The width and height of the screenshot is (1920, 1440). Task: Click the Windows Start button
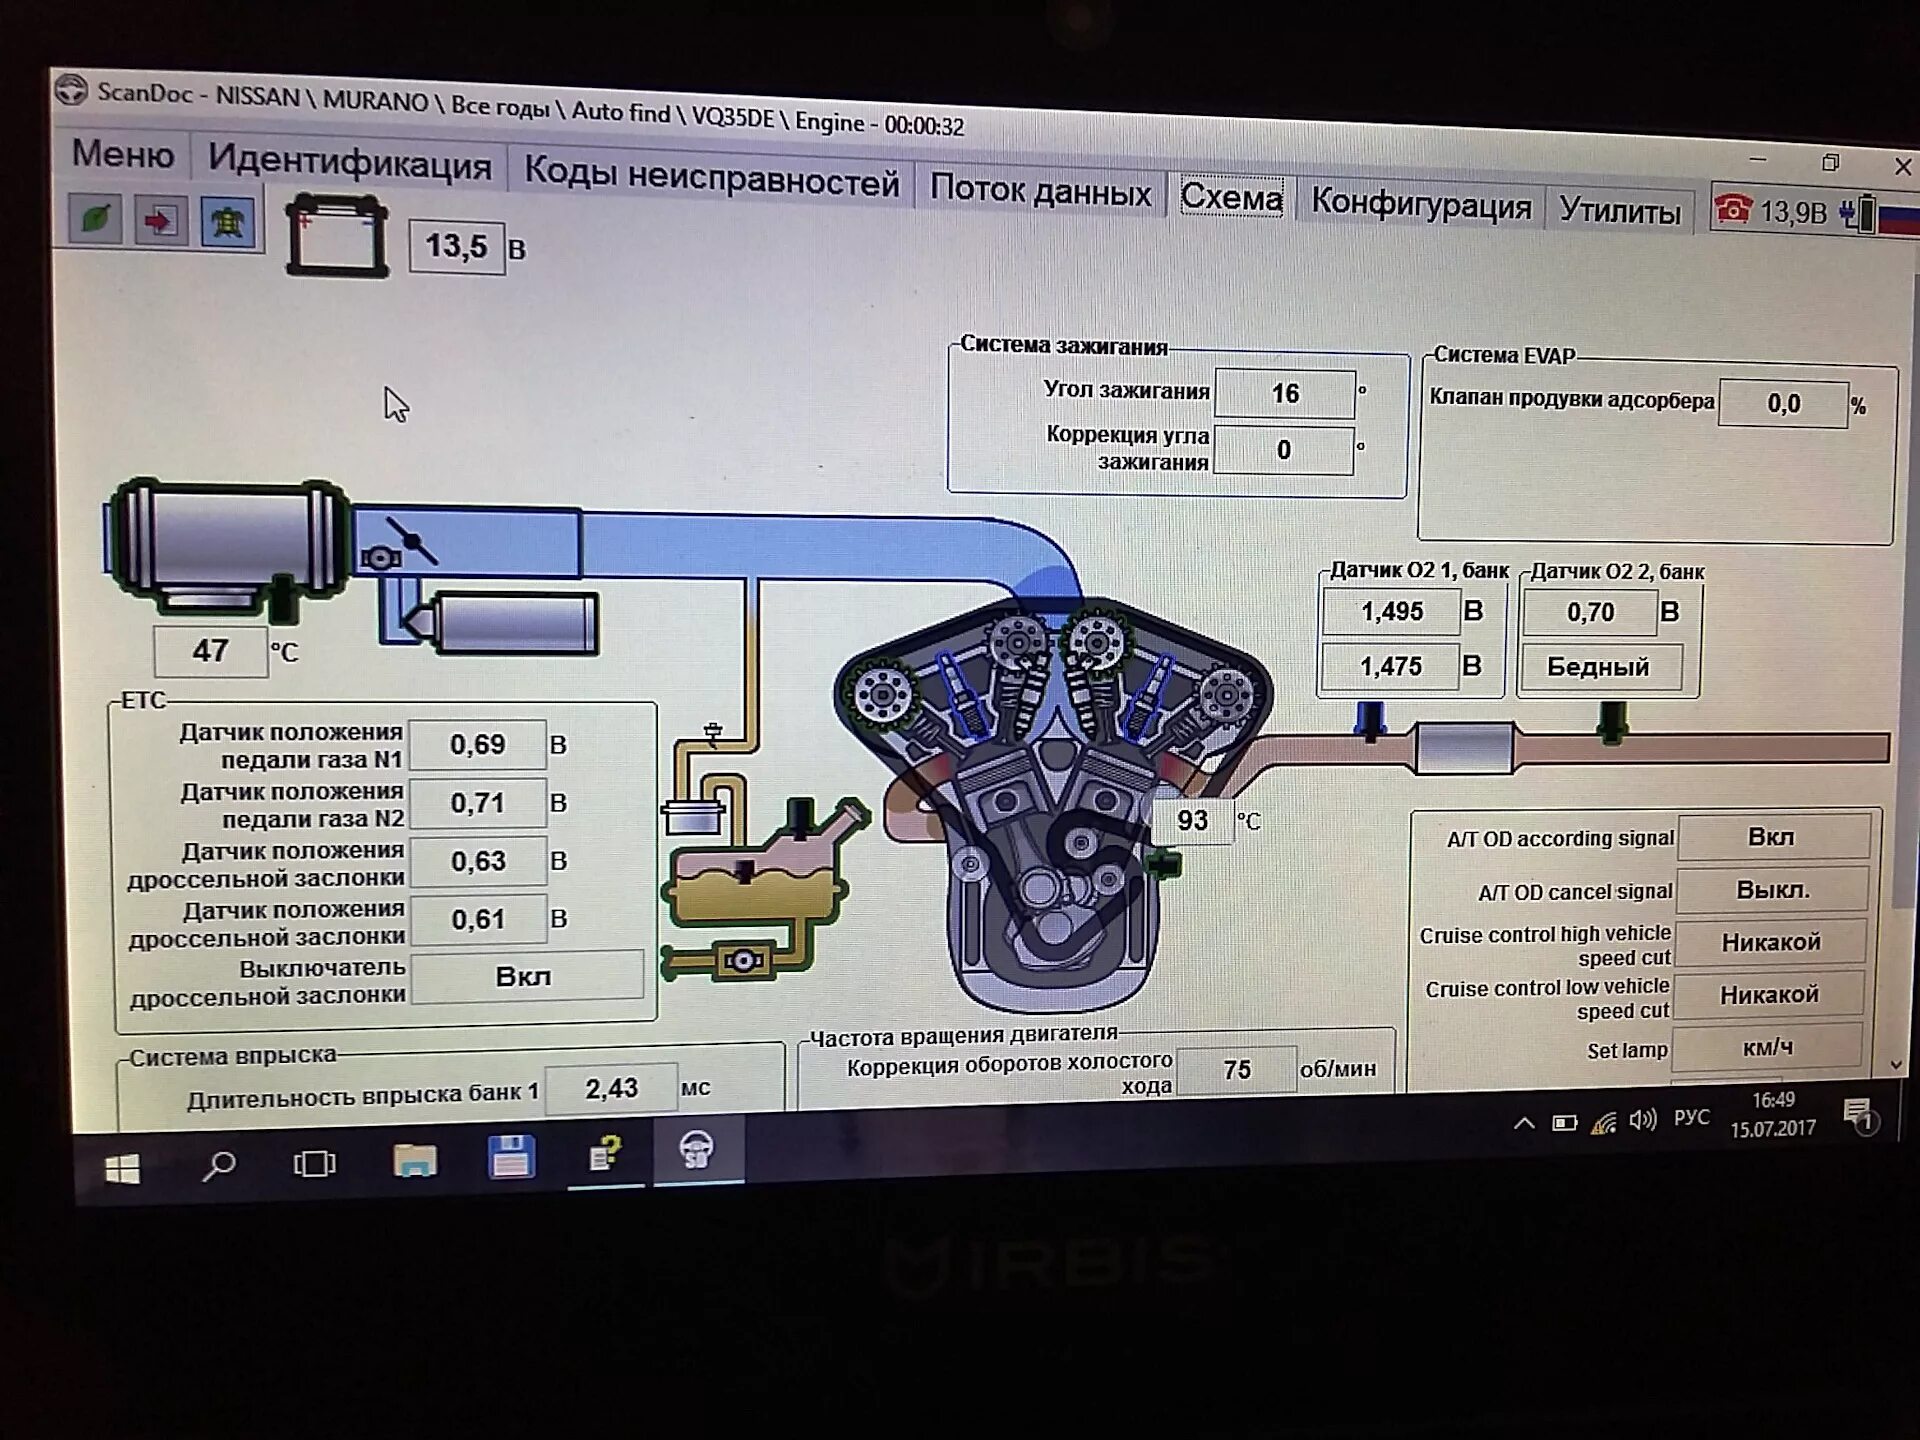(x=122, y=1168)
